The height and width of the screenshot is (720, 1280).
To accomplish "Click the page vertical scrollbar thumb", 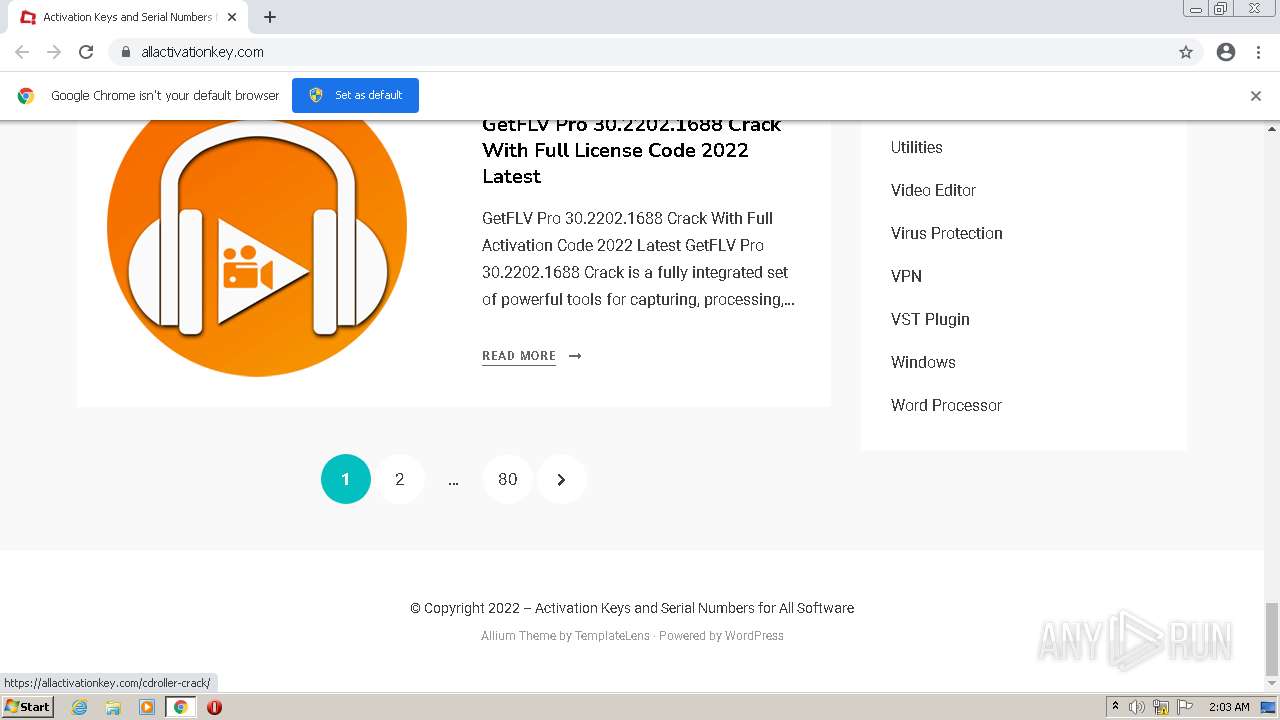I will pyautogui.click(x=1272, y=640).
